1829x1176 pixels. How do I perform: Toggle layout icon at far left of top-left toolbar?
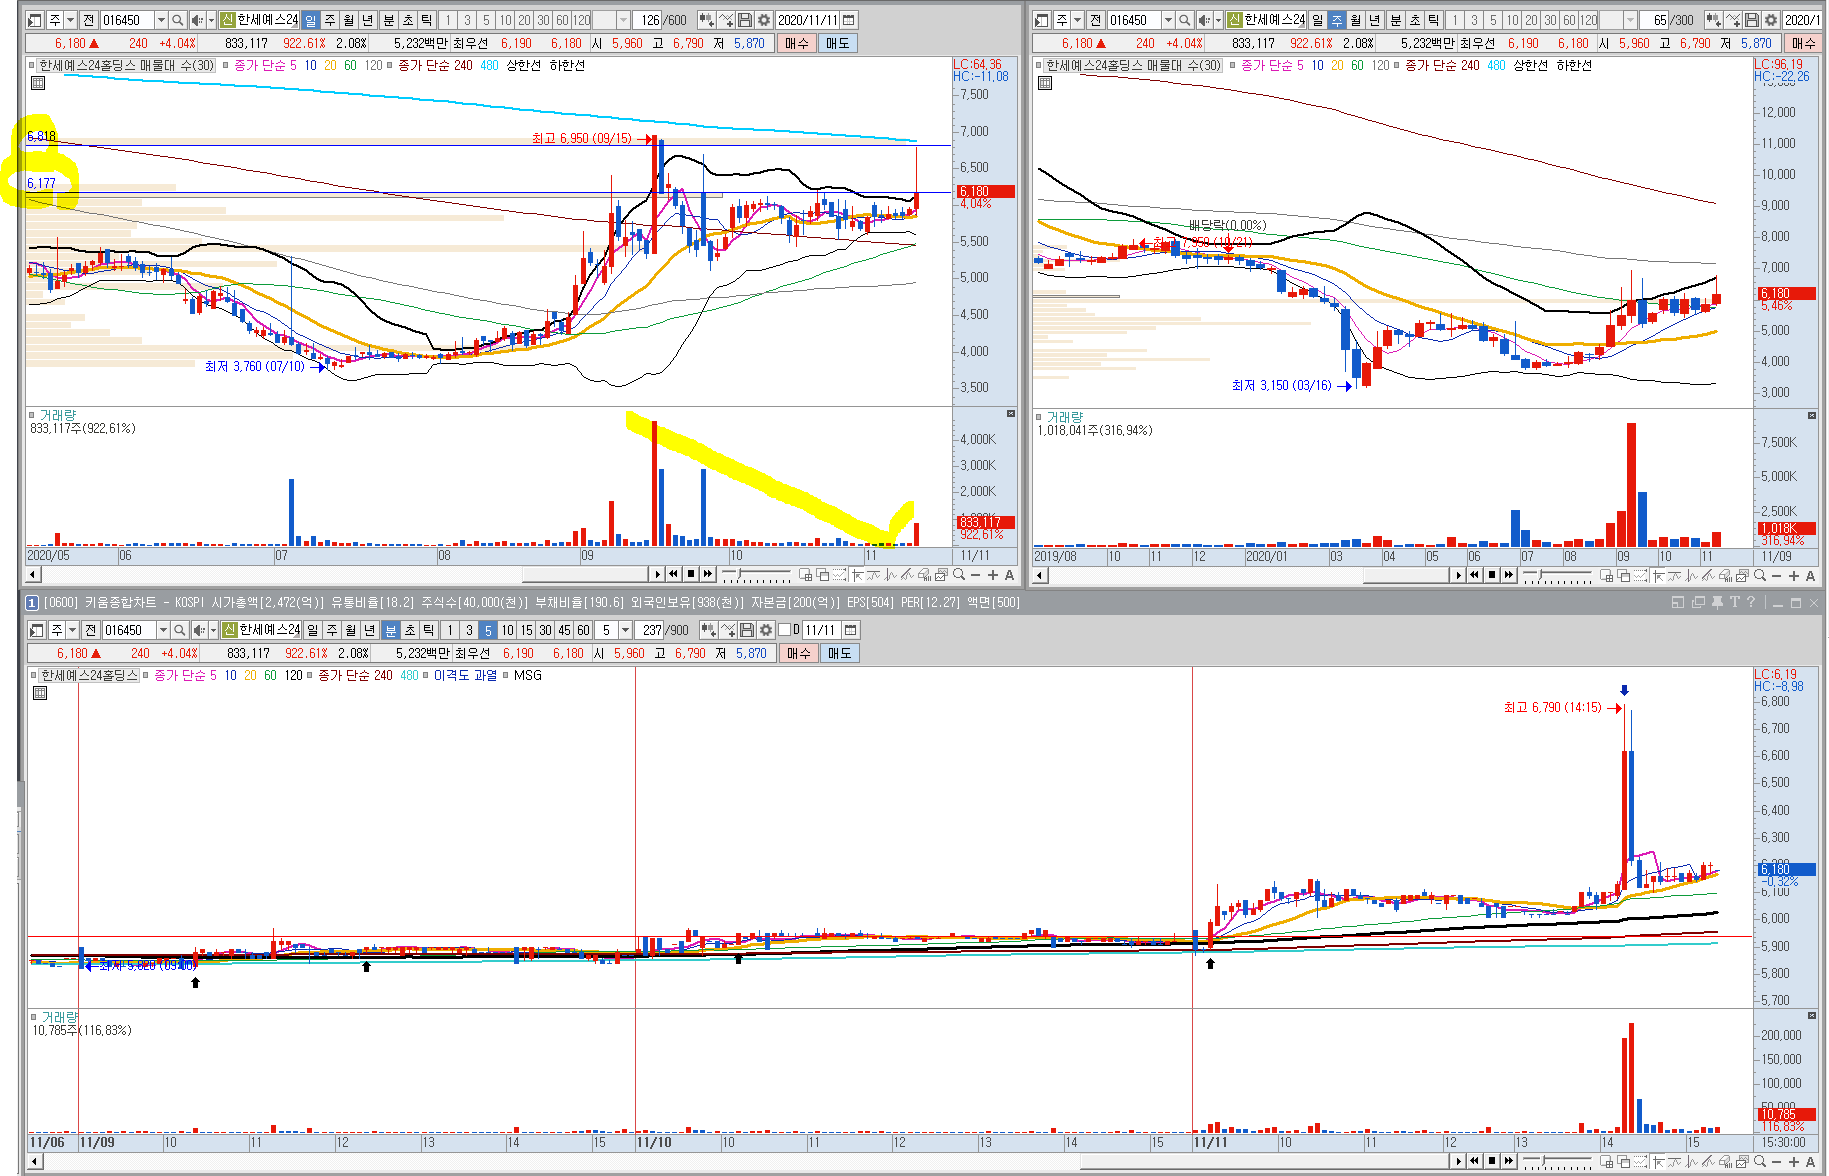[x=35, y=20]
